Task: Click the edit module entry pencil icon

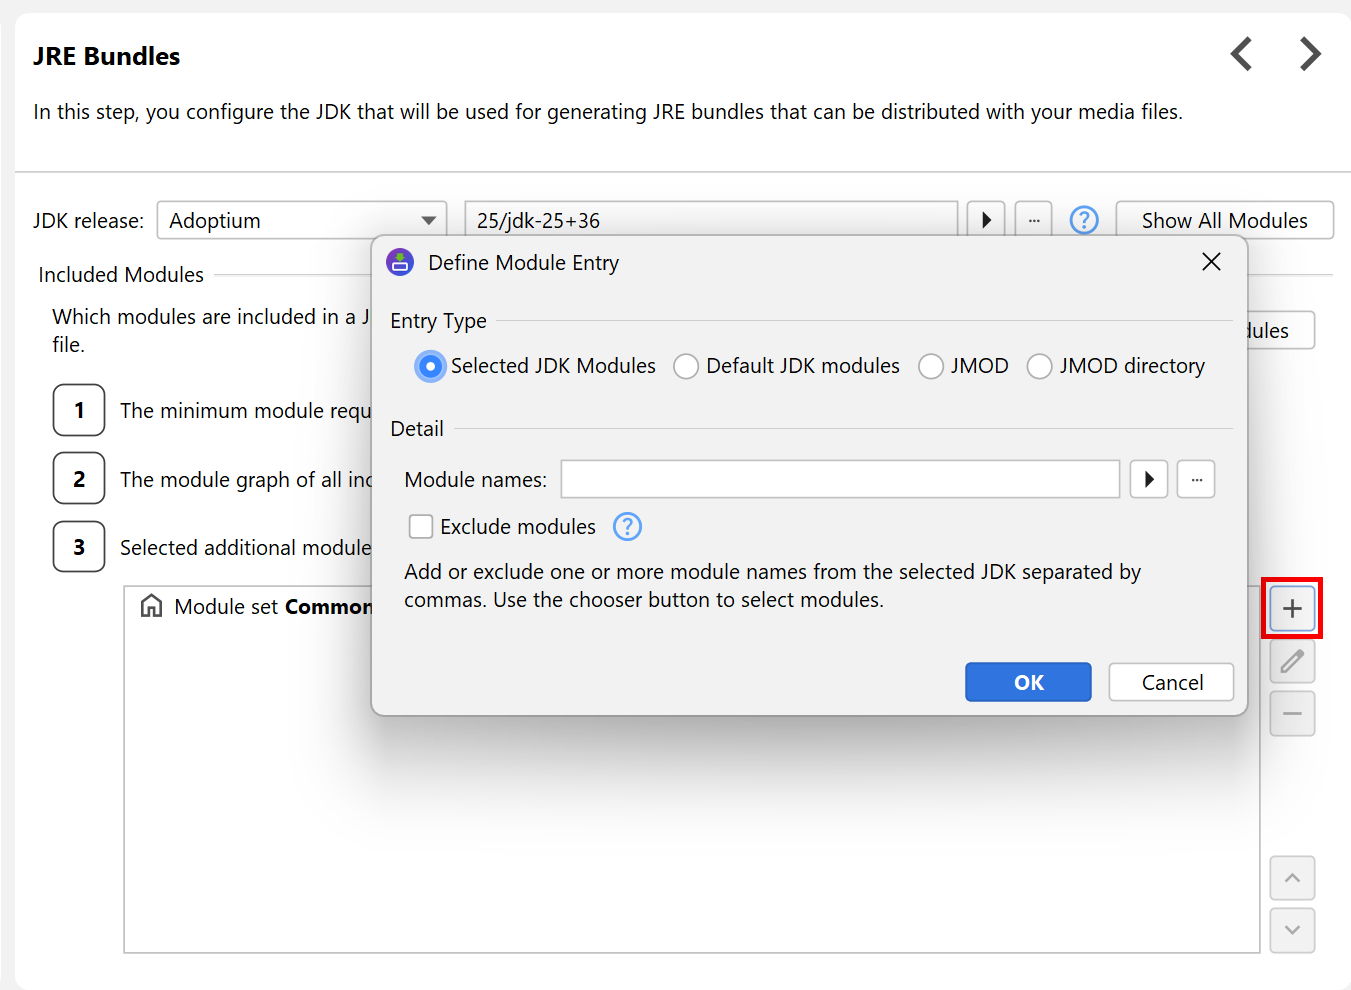Action: (1292, 661)
